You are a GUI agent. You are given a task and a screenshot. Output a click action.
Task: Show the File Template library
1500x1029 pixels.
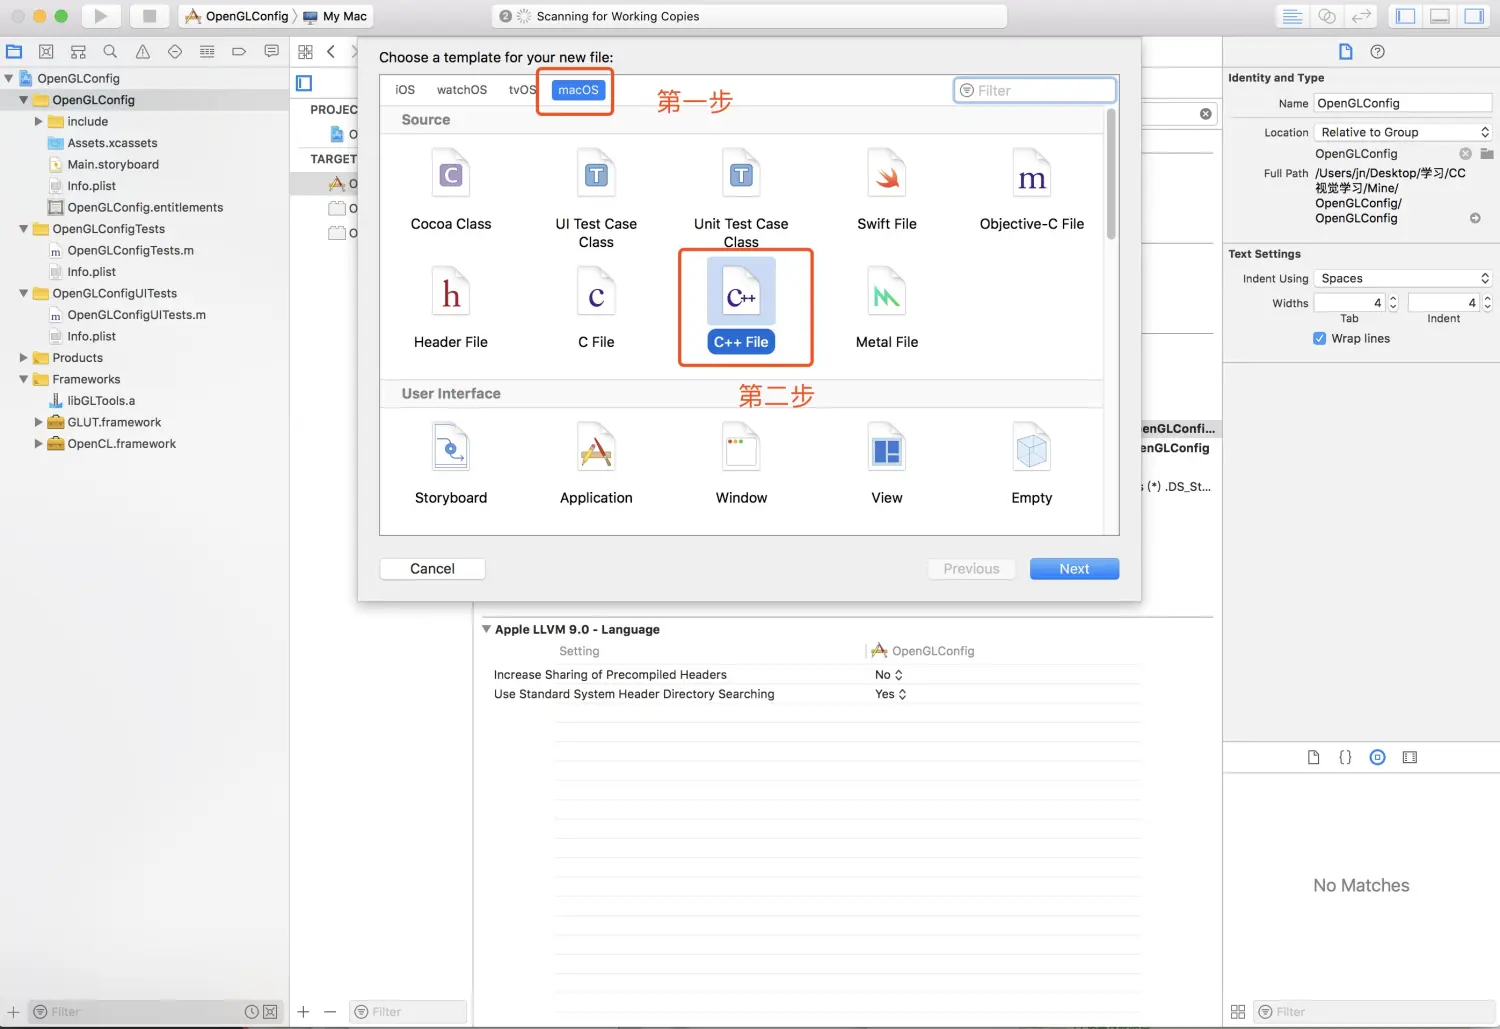pos(1313,757)
